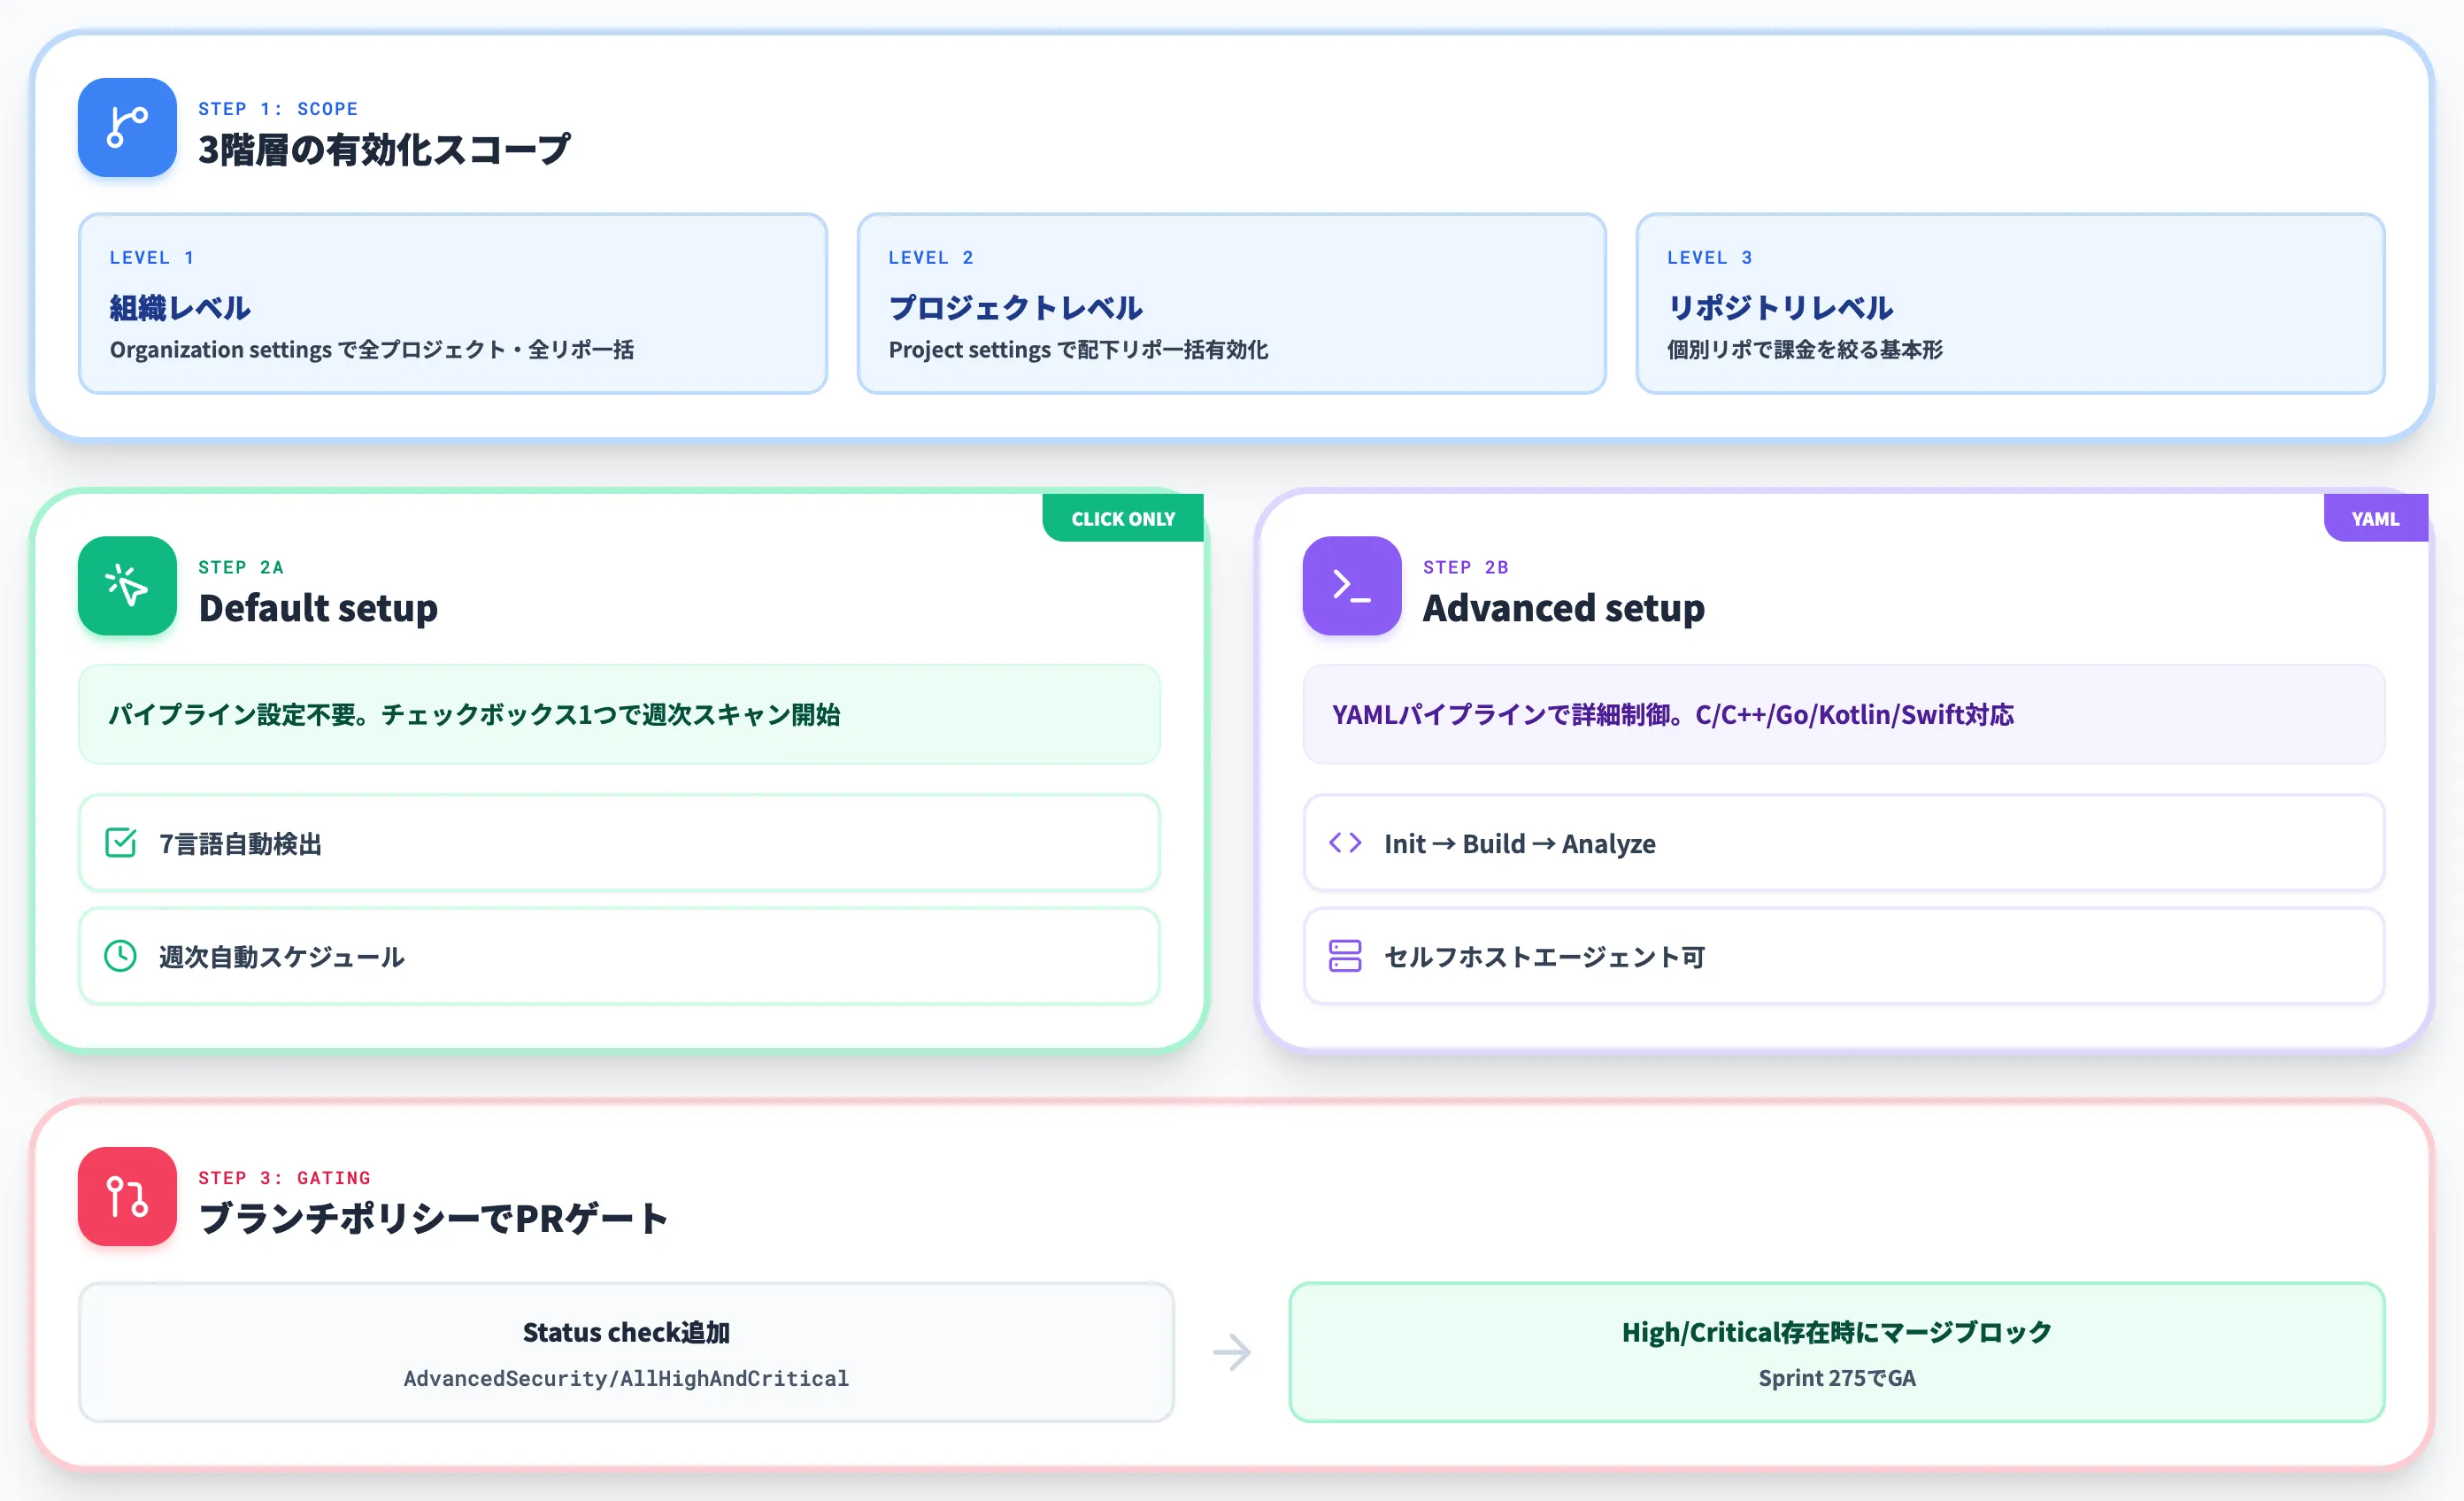Click the clock icon beside 週次自動スケジュール
This screenshot has width=2464, height=1501.
tap(121, 956)
